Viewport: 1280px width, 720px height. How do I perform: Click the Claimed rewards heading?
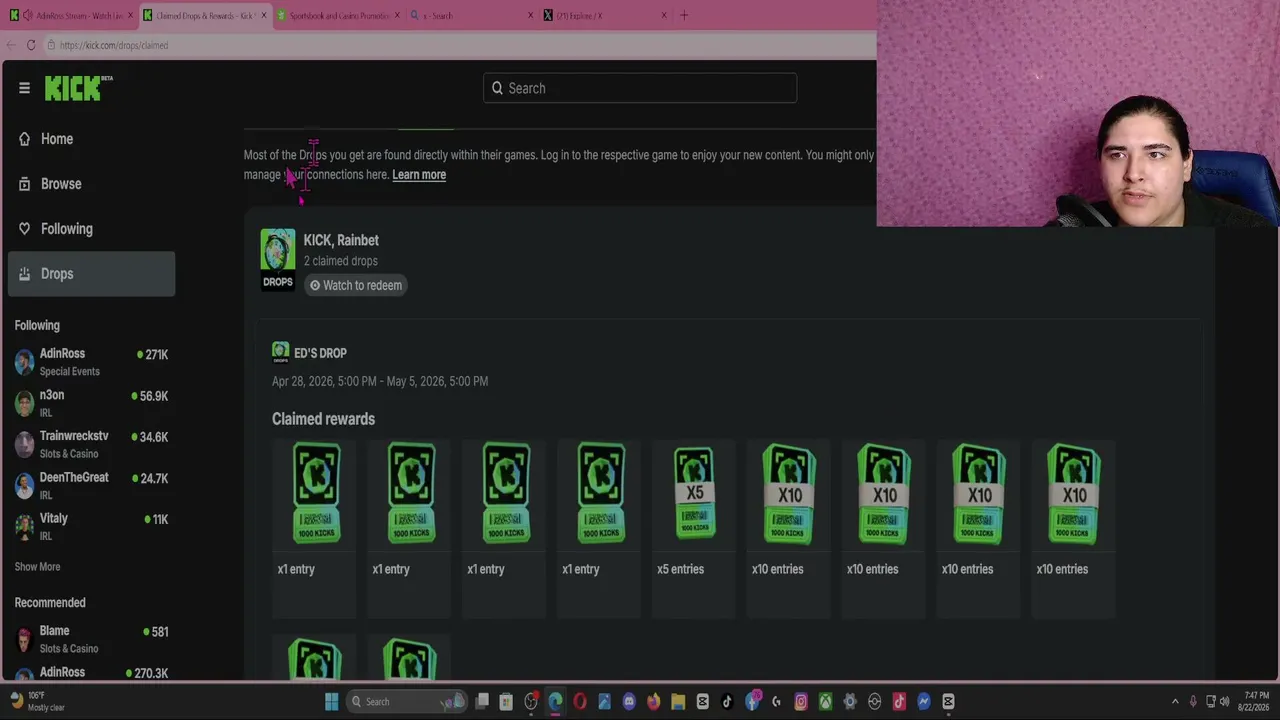pyautogui.click(x=324, y=419)
